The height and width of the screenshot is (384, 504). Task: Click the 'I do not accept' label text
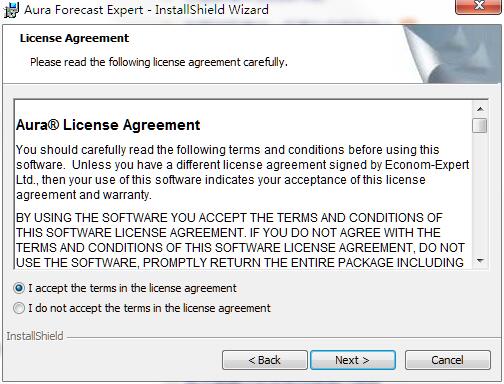[x=149, y=308]
